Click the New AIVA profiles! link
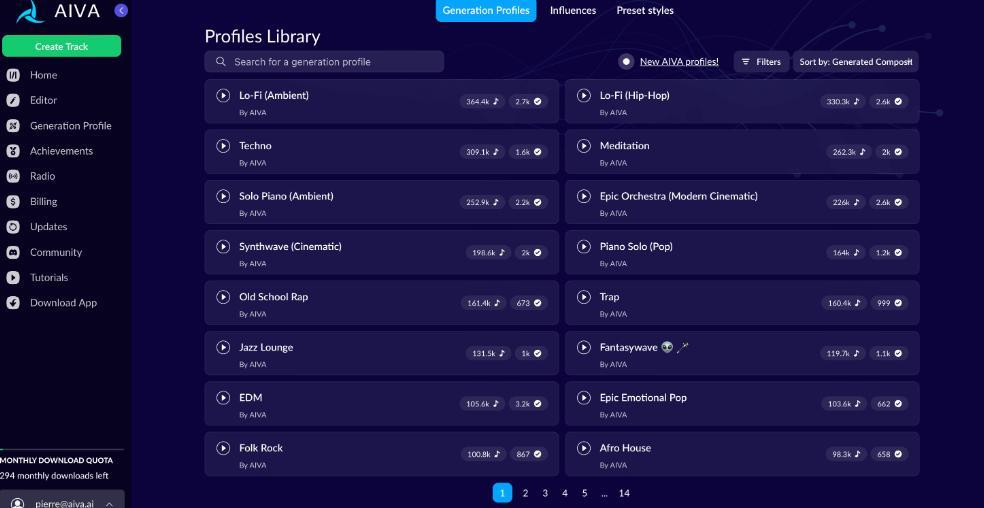This screenshot has width=984, height=508. coord(679,62)
